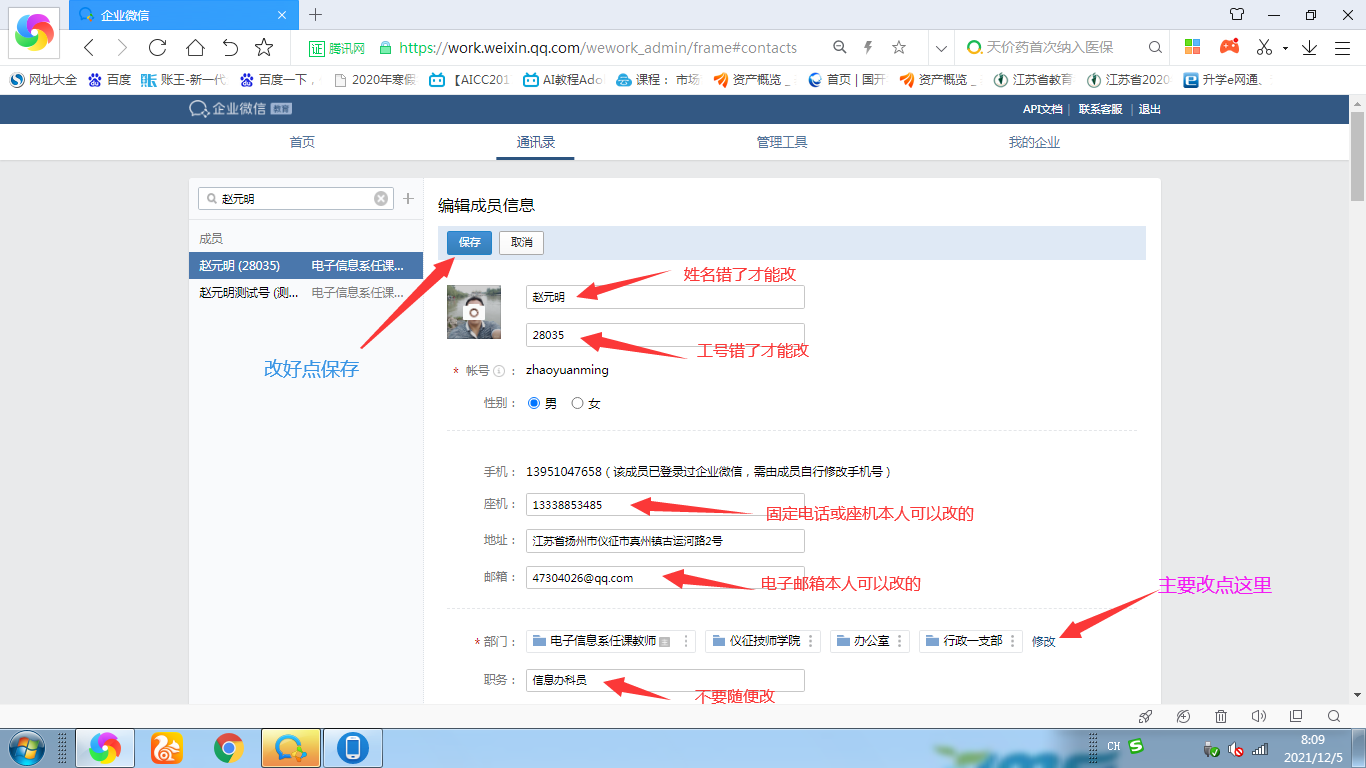
Task: Click the 保存 button
Action: [469, 242]
